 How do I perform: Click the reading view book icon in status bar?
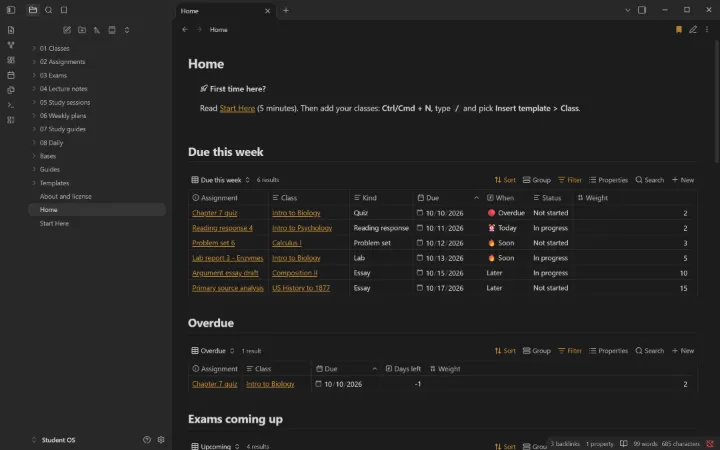pyautogui.click(x=624, y=444)
